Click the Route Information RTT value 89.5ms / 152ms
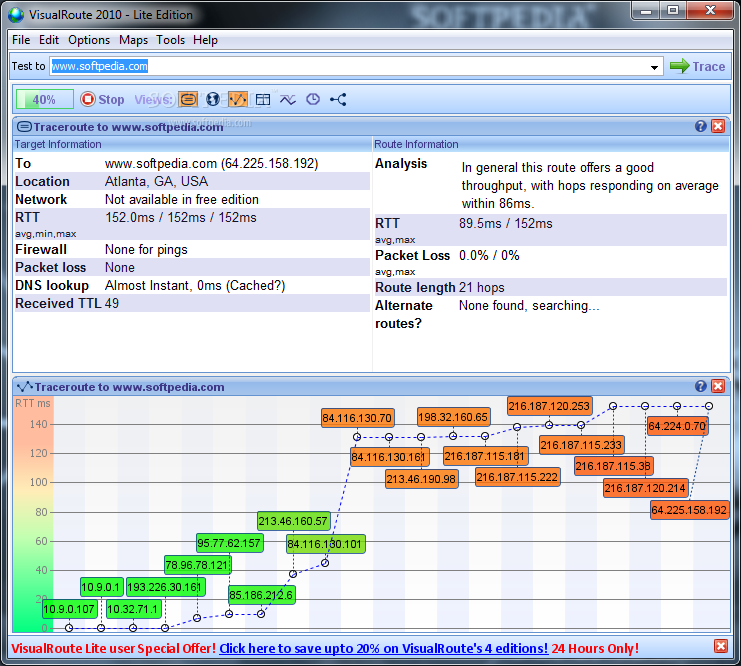This screenshot has height=666, width=741. pyautogui.click(x=506, y=223)
